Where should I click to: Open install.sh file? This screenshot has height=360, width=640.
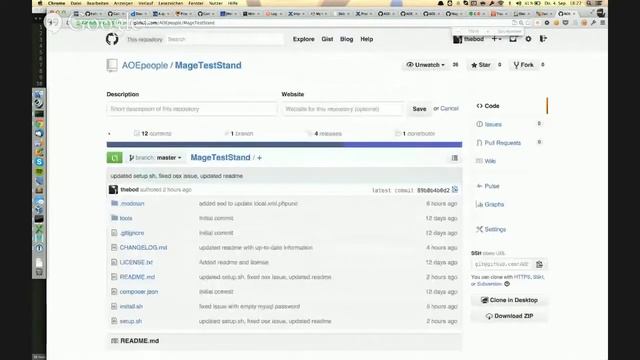point(131,307)
